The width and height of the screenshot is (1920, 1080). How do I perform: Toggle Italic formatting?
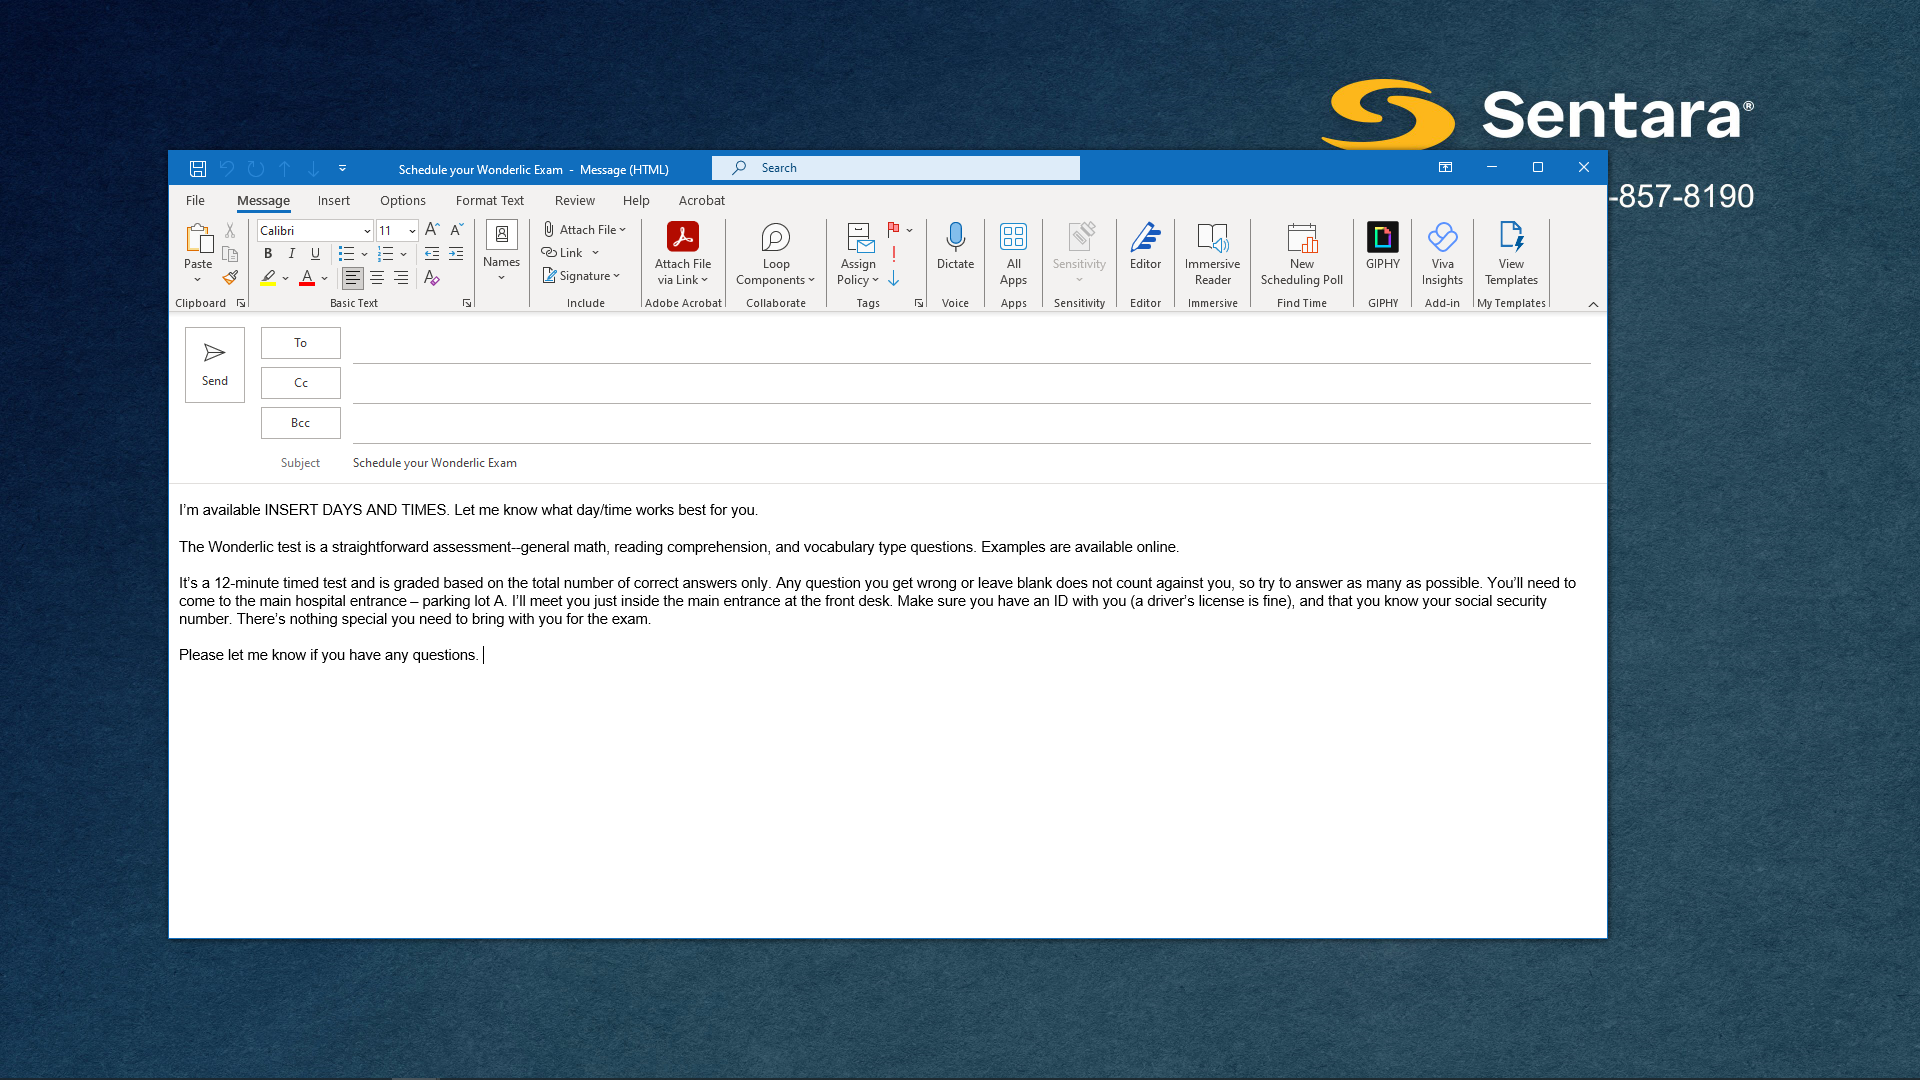(292, 254)
